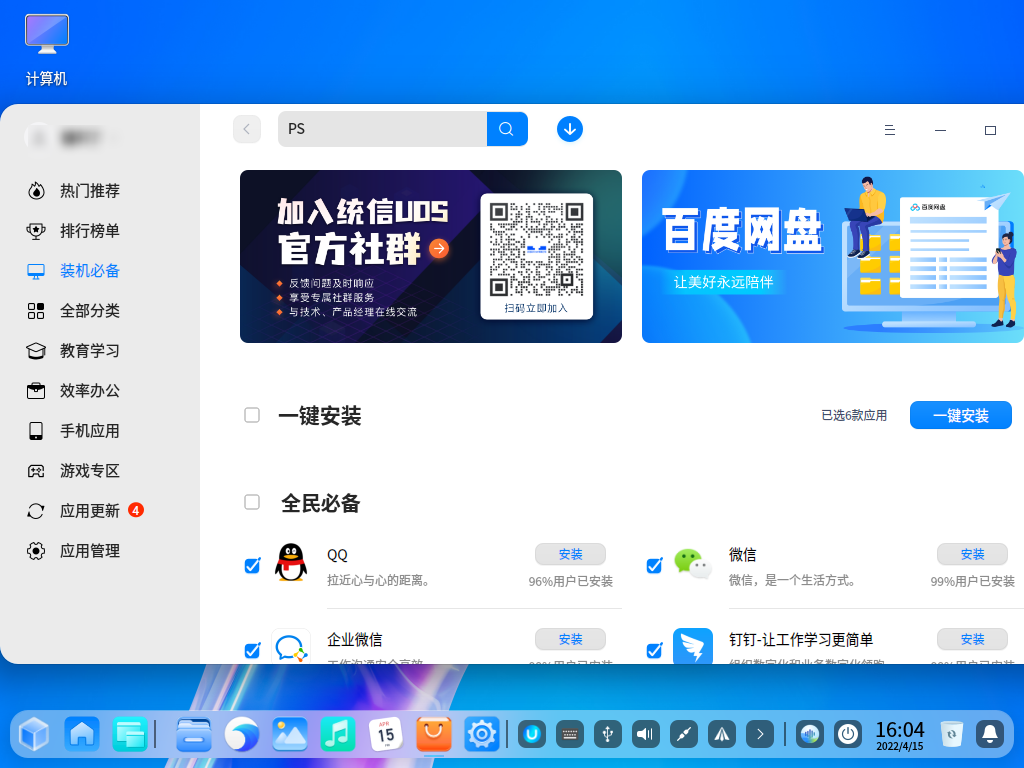Image resolution: width=1024 pixels, height=768 pixels.
Task: Click the triangular tray icon beside the arrow
Action: point(722,735)
